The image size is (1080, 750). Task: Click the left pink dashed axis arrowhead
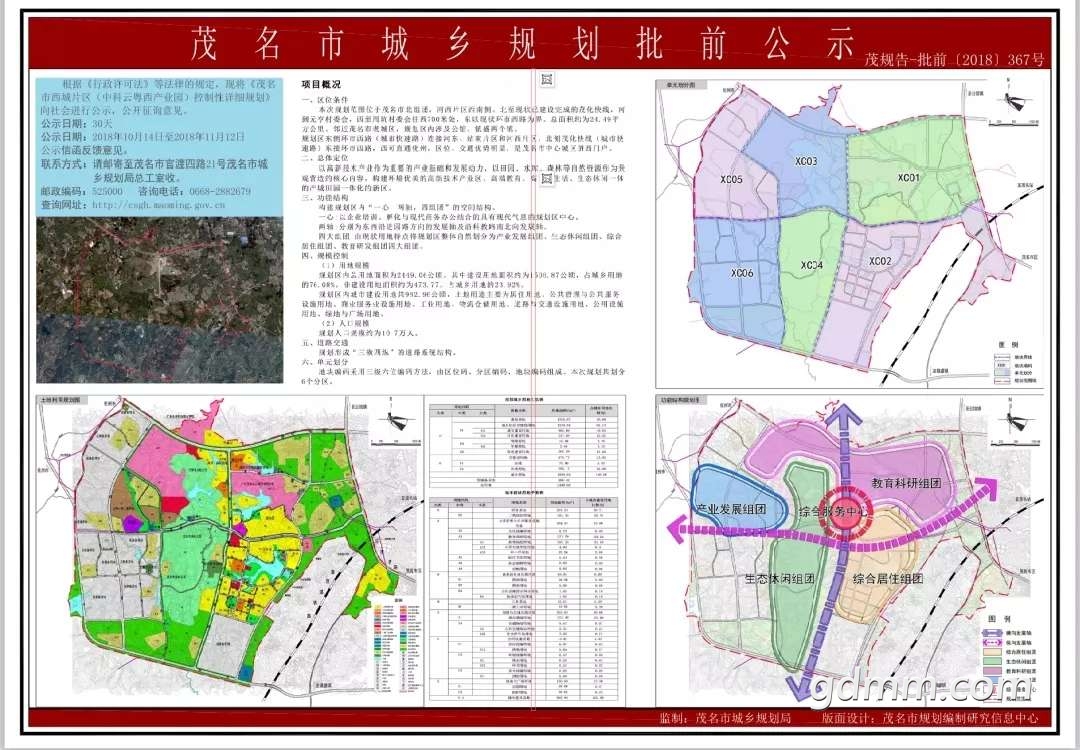coord(677,529)
